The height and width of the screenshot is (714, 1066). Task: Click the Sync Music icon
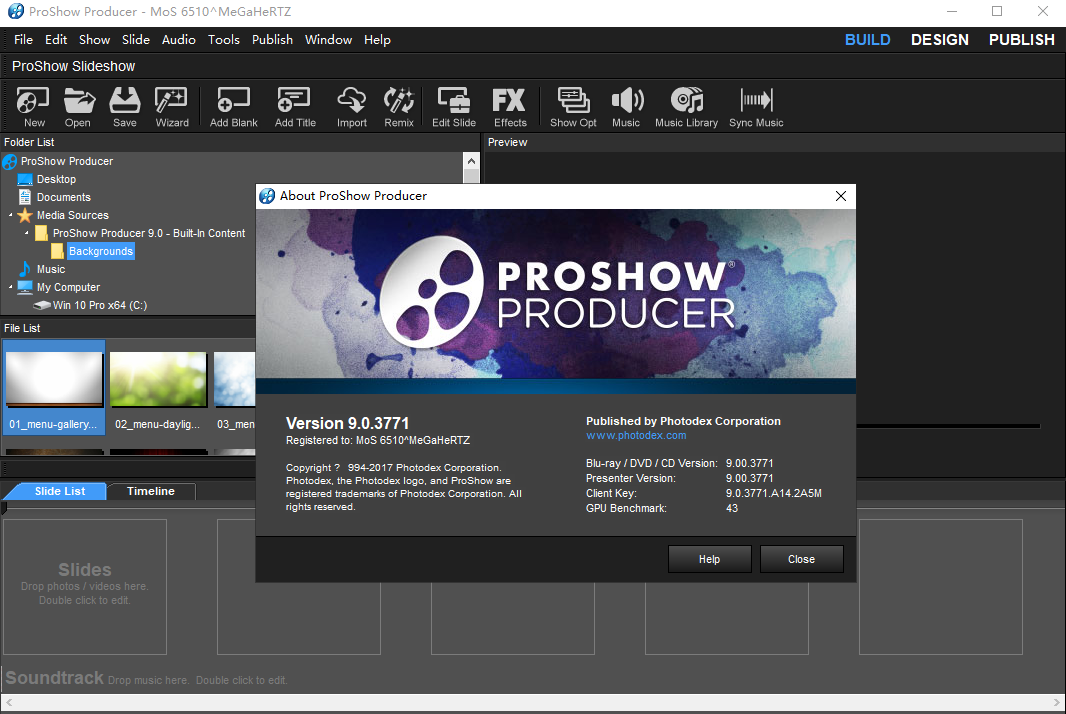pyautogui.click(x=756, y=107)
